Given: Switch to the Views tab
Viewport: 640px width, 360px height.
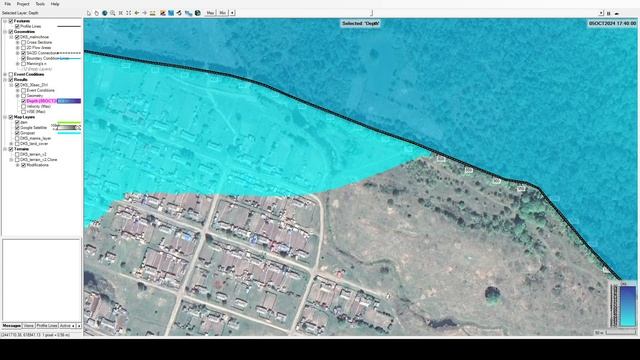Looking at the screenshot, I should [28, 326].
